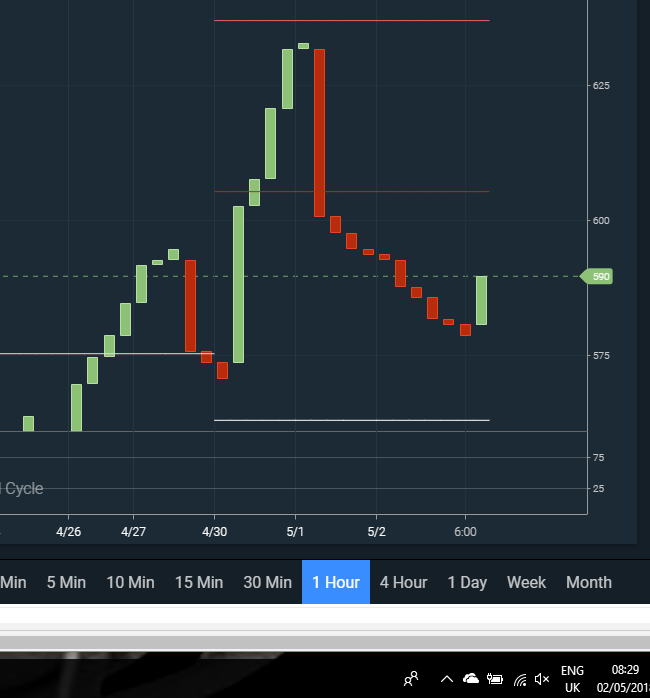Click the green 590 current price marker
Image resolution: width=650 pixels, height=698 pixels.
tap(597, 276)
